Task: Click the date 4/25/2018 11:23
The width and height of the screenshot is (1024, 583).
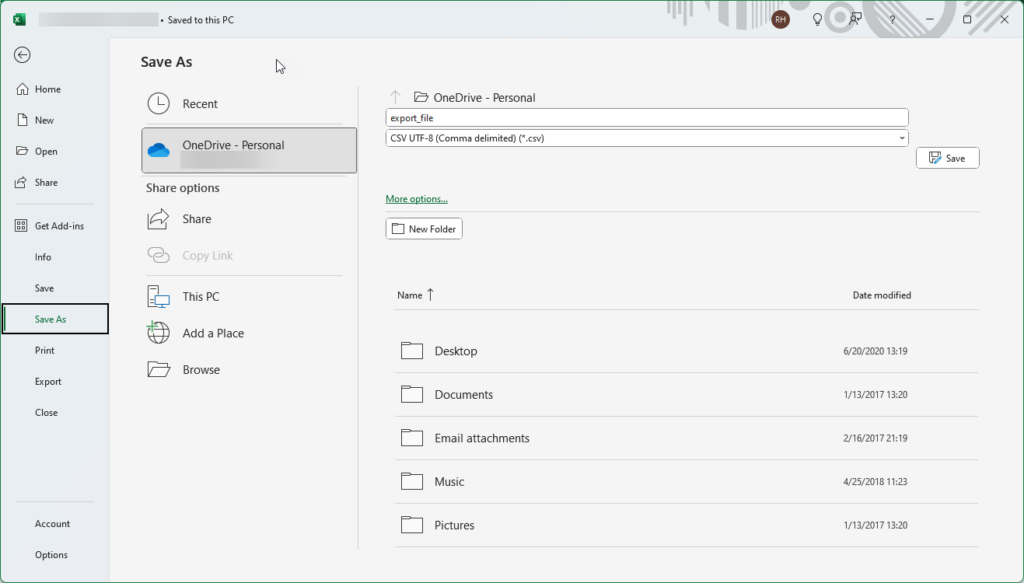Action: pos(875,482)
